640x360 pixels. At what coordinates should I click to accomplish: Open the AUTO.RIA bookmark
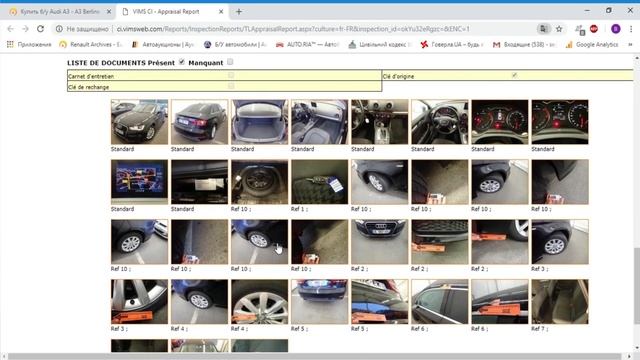(x=307, y=44)
